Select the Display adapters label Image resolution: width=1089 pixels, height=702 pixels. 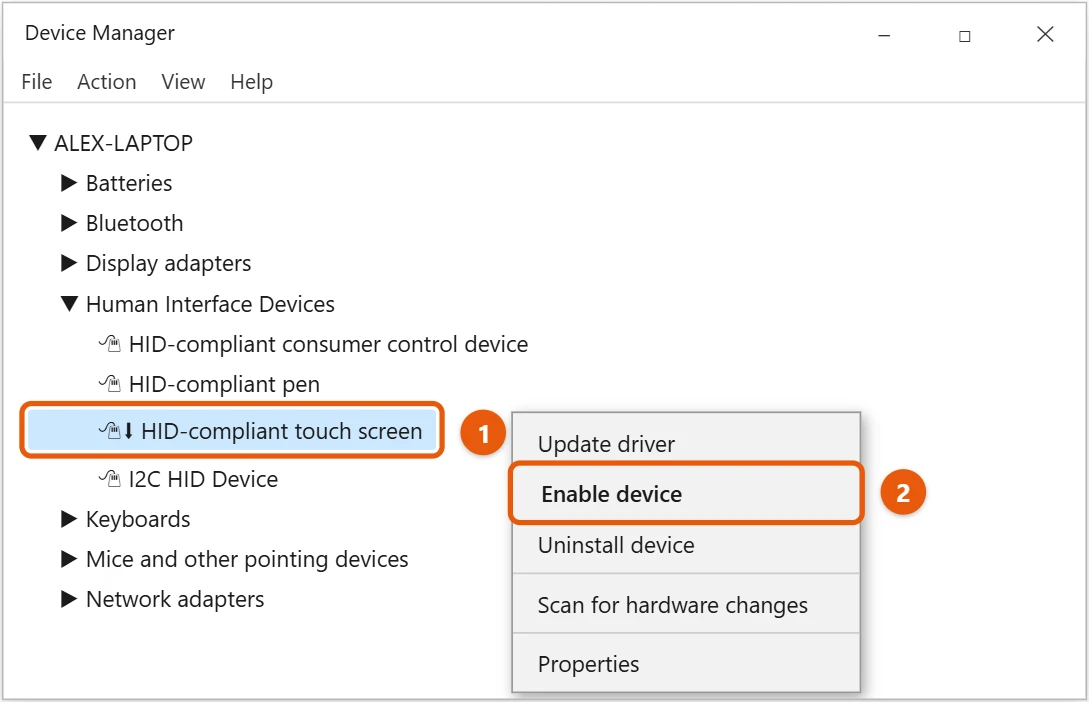168,264
